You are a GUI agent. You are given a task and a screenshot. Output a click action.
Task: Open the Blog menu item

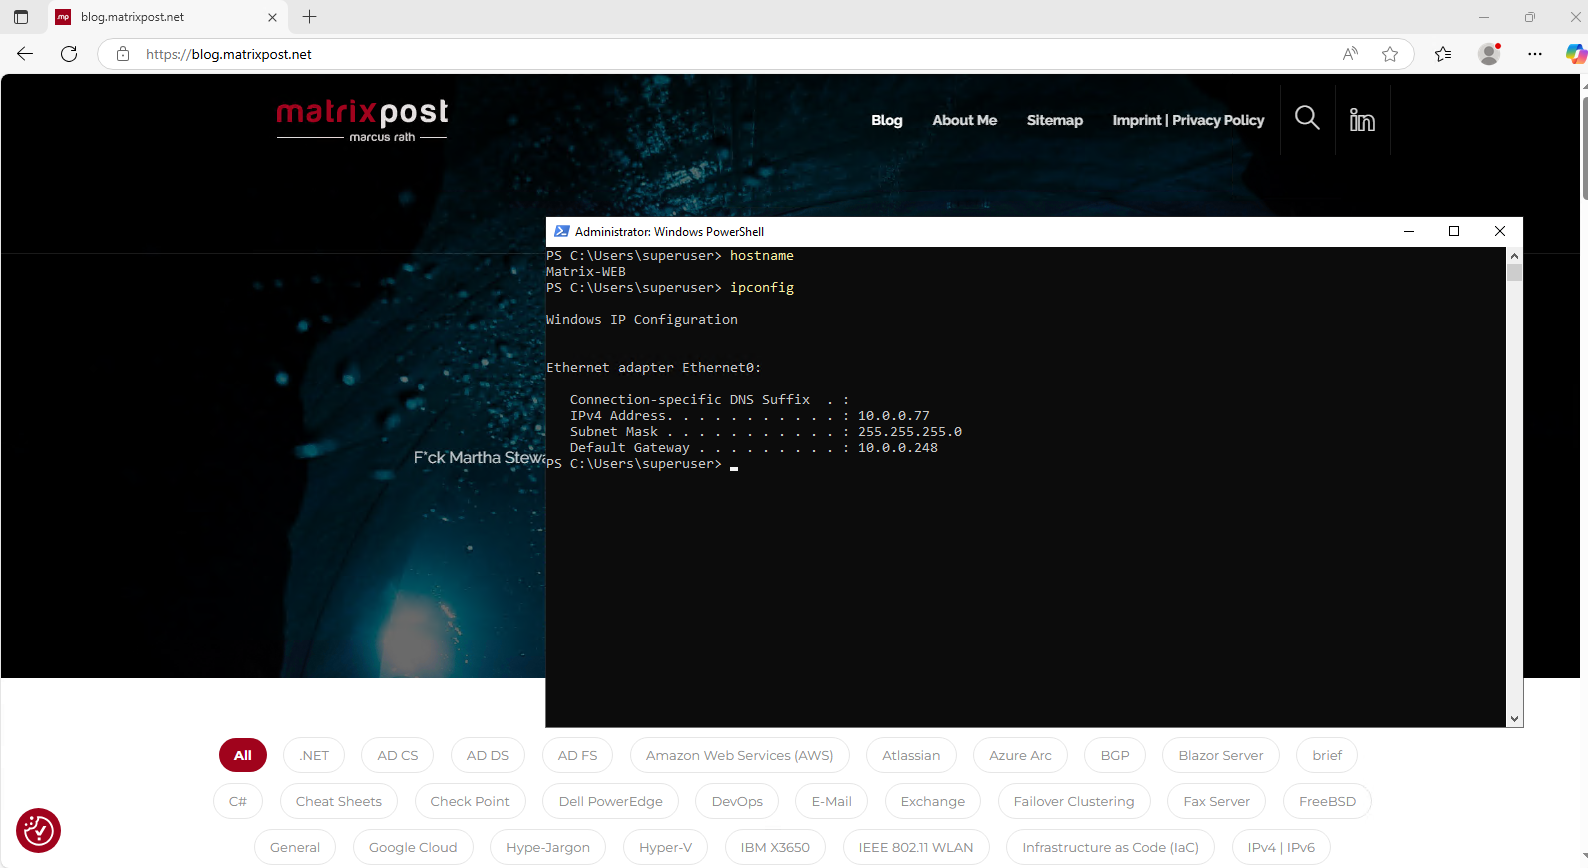[x=887, y=120]
